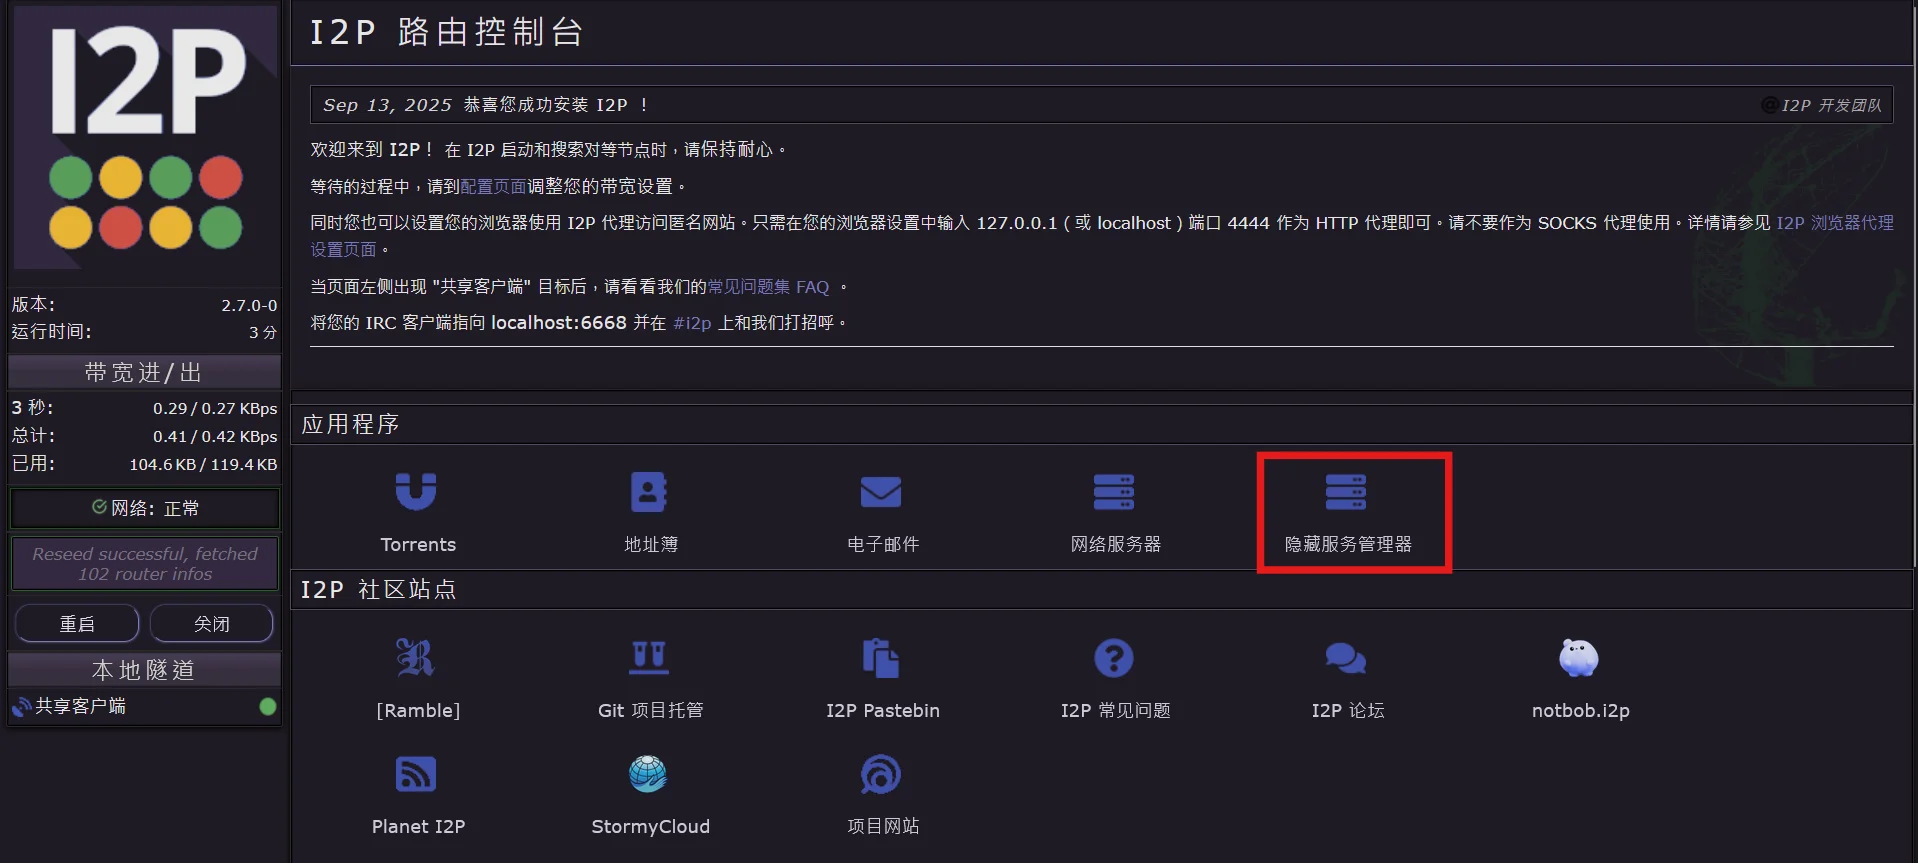
Task: Click the 关闭 shutdown button
Action: coord(211,624)
